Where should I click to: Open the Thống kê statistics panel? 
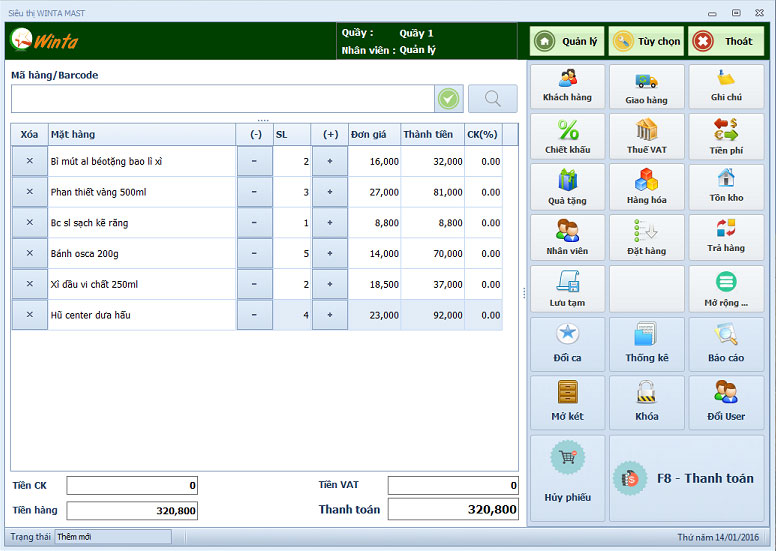click(646, 344)
